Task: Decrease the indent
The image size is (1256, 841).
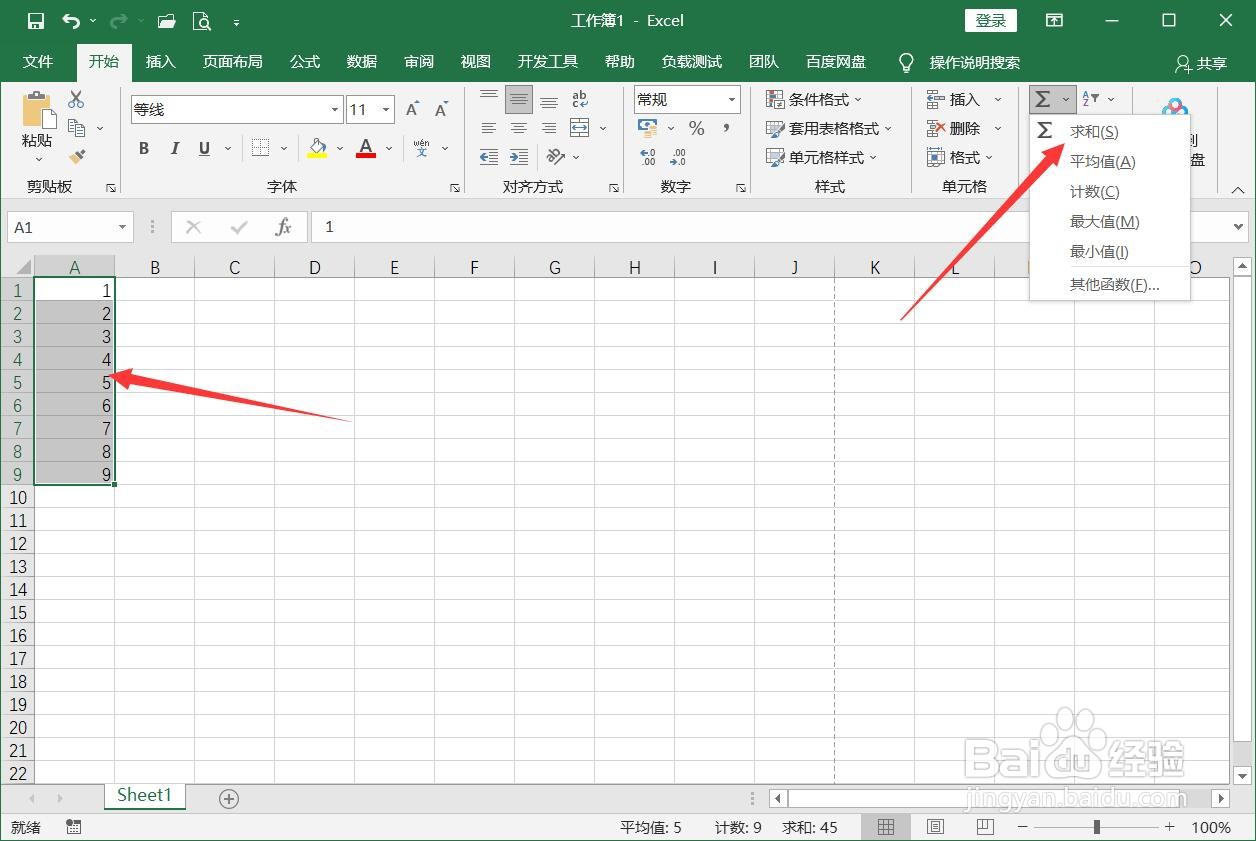Action: 489,157
